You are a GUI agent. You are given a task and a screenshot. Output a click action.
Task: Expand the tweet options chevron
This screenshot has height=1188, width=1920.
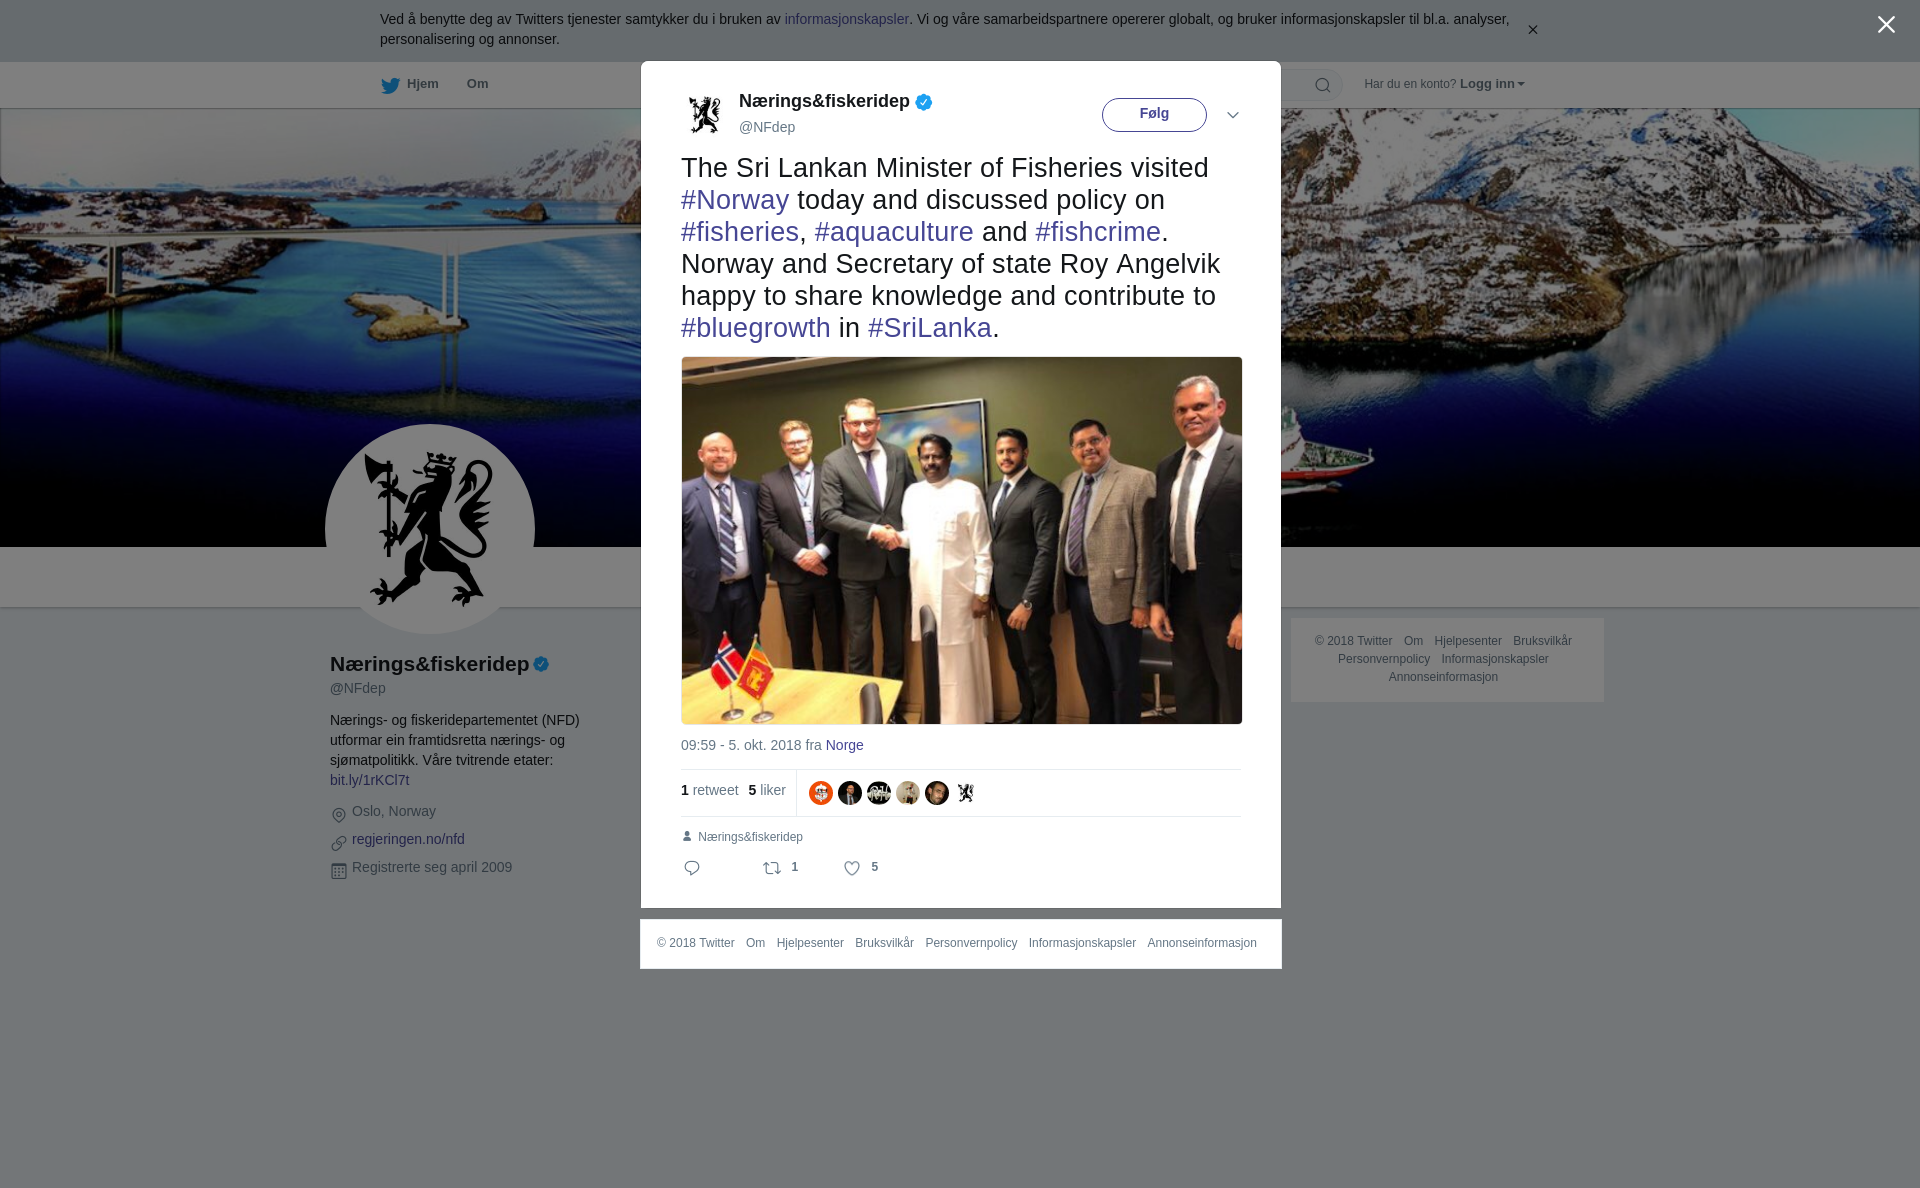1233,115
